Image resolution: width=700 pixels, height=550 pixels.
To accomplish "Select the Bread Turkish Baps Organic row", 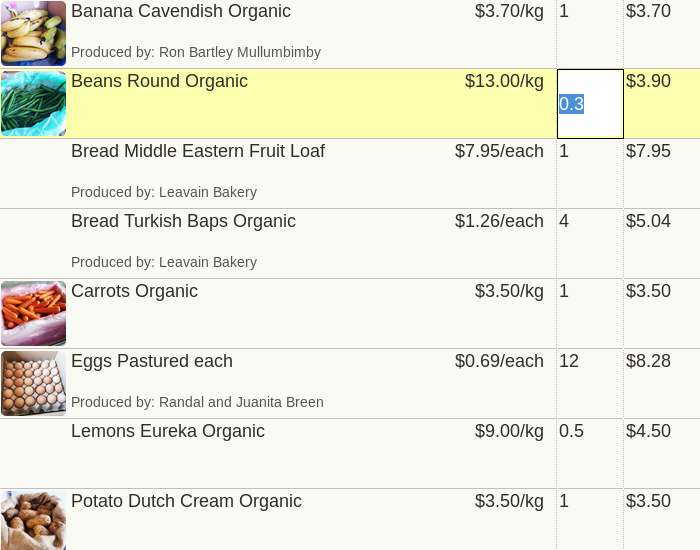I will (350, 244).
